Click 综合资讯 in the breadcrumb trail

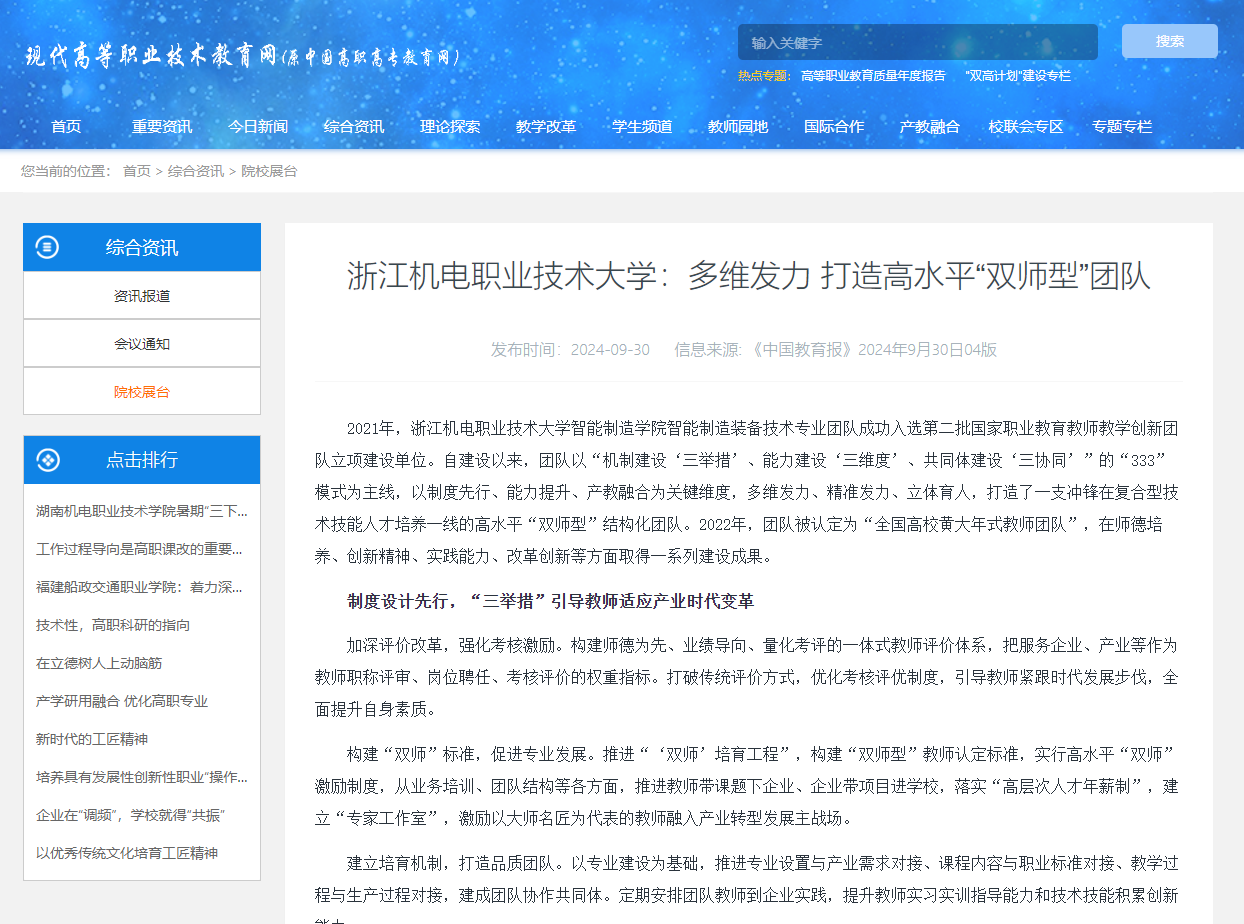click(x=196, y=171)
